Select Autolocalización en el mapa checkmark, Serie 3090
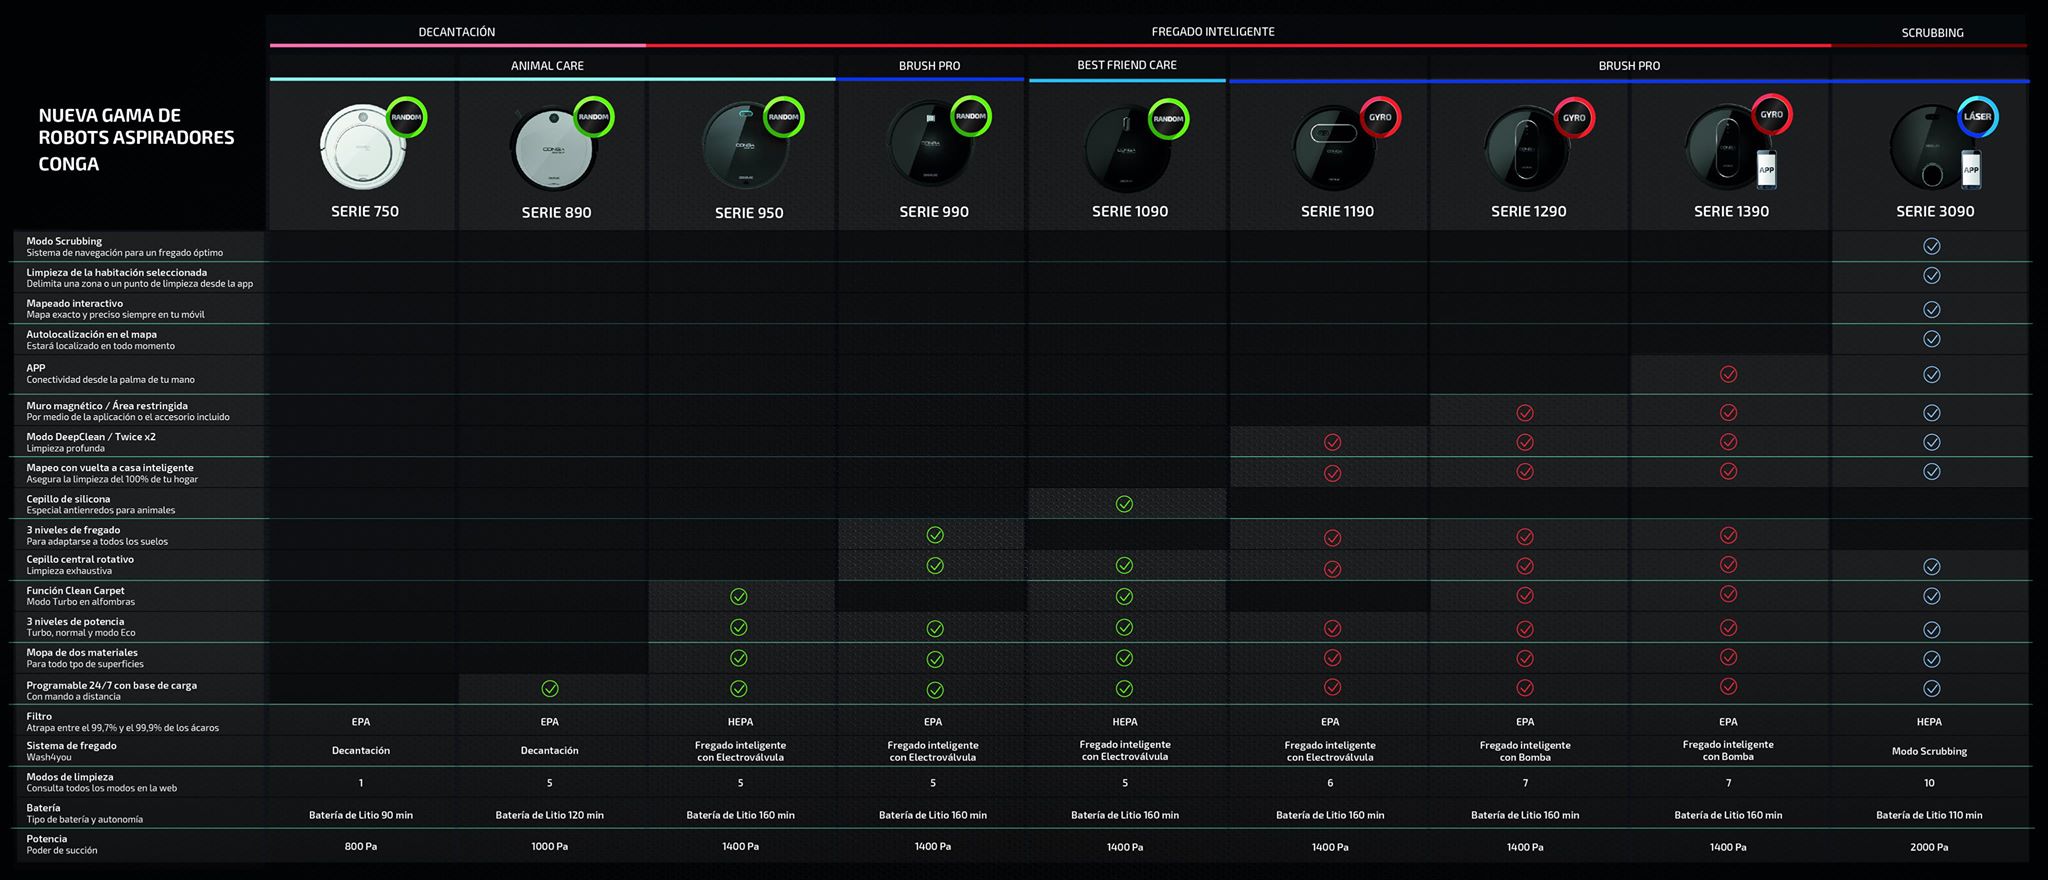The height and width of the screenshot is (880, 2048). (x=1932, y=339)
